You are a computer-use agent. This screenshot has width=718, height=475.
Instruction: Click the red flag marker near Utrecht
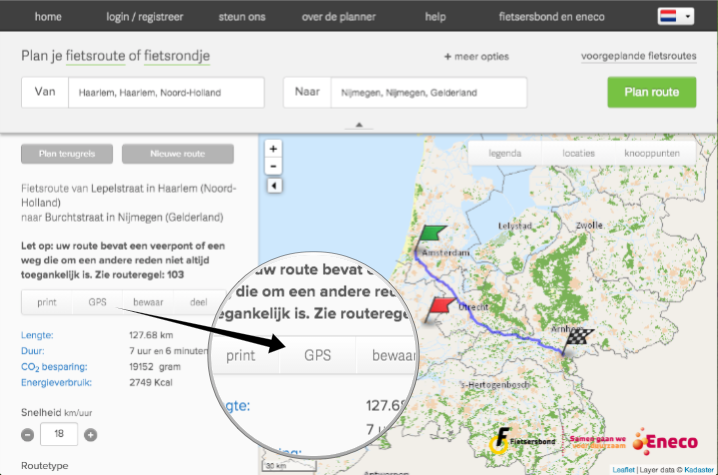[439, 307]
